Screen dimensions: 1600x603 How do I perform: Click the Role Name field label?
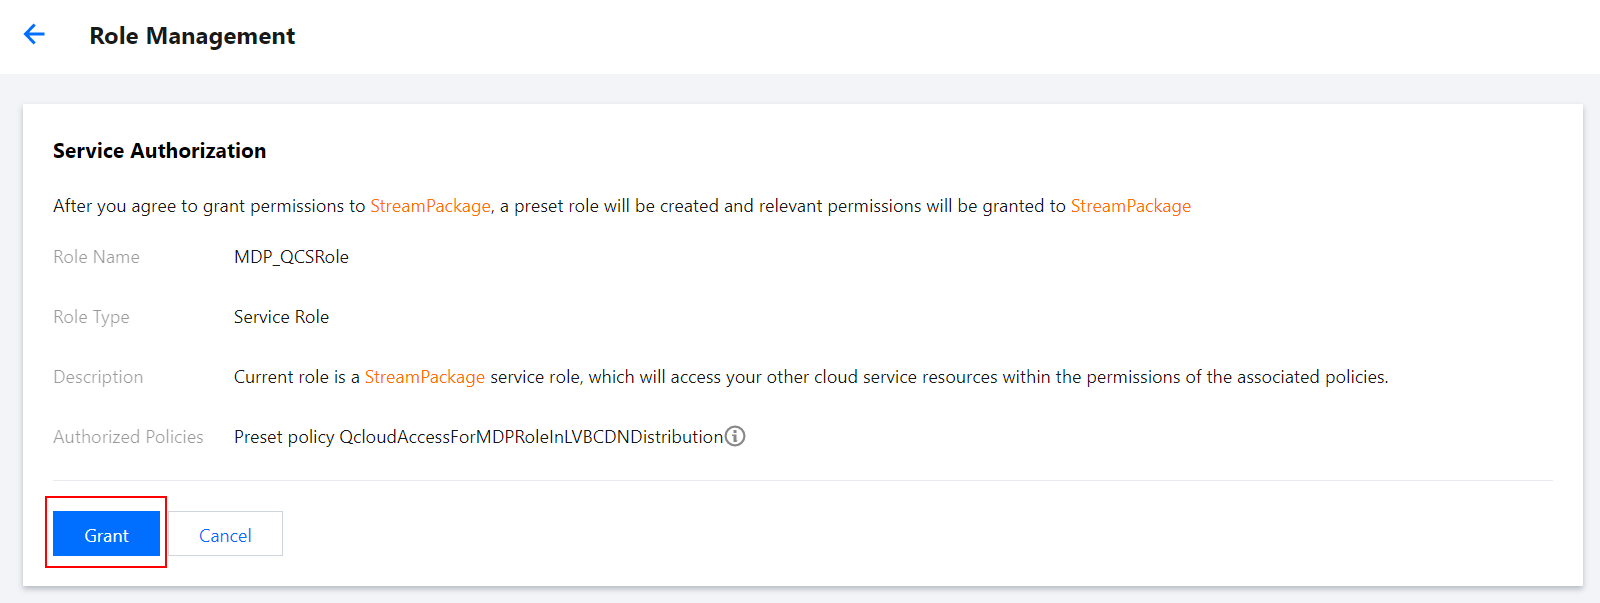coord(96,257)
